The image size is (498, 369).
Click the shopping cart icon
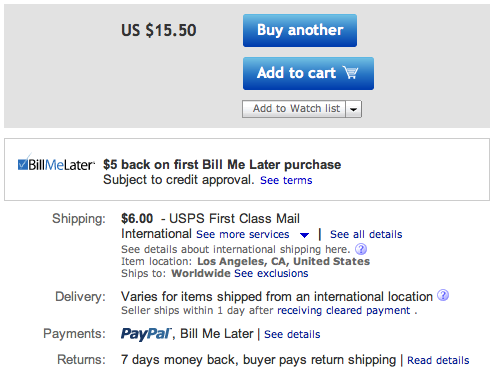pyautogui.click(x=350, y=72)
